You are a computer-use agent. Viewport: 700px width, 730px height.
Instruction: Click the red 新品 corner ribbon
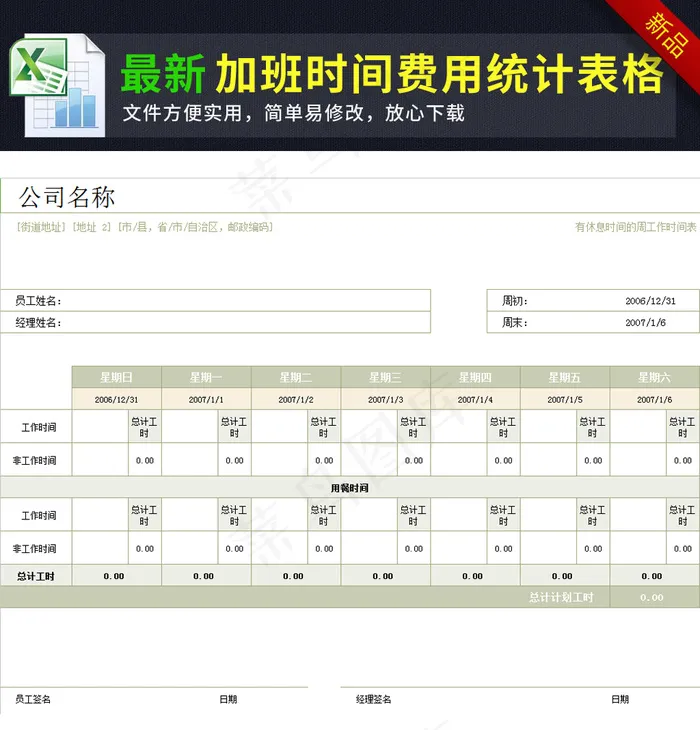point(663,29)
